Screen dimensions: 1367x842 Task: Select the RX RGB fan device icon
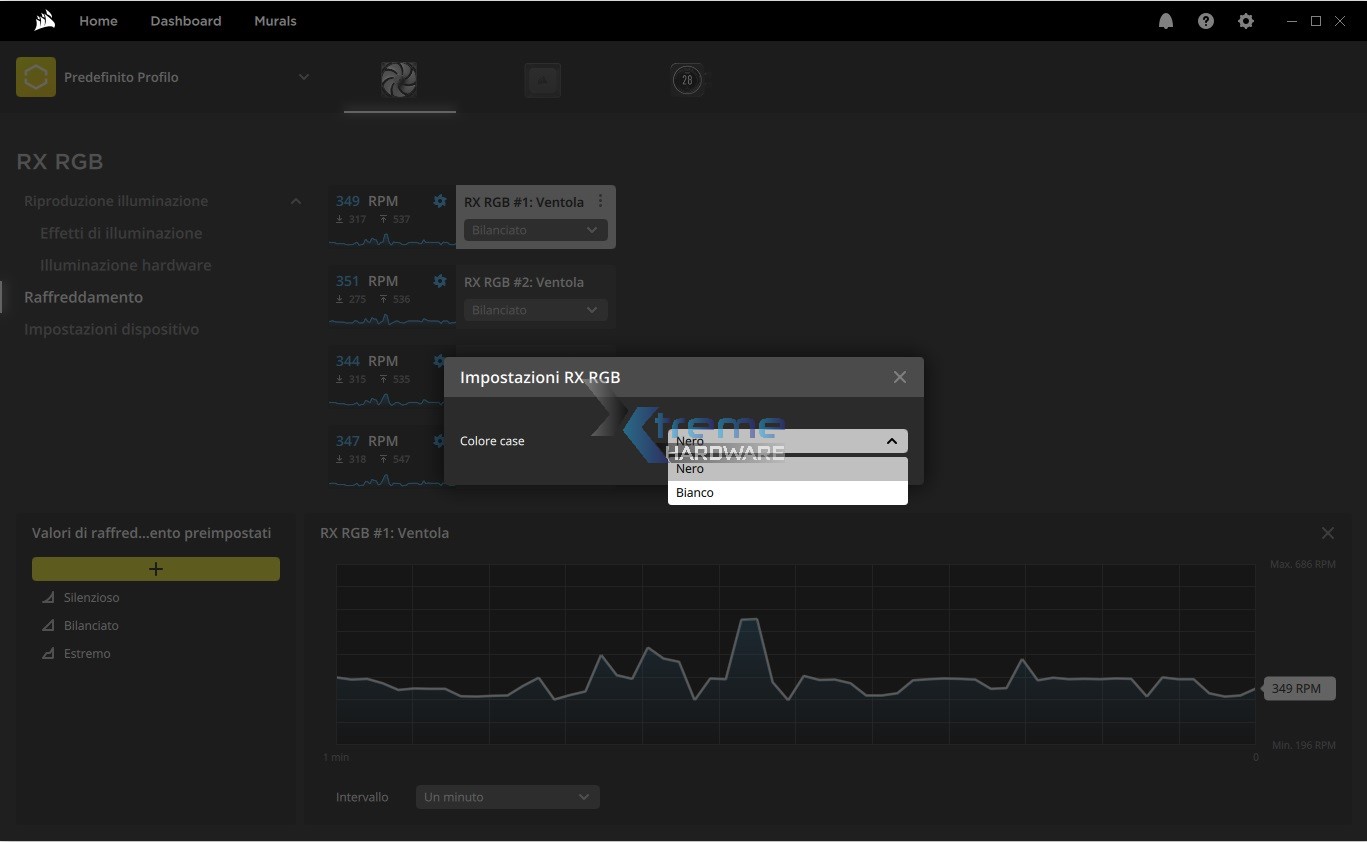399,79
